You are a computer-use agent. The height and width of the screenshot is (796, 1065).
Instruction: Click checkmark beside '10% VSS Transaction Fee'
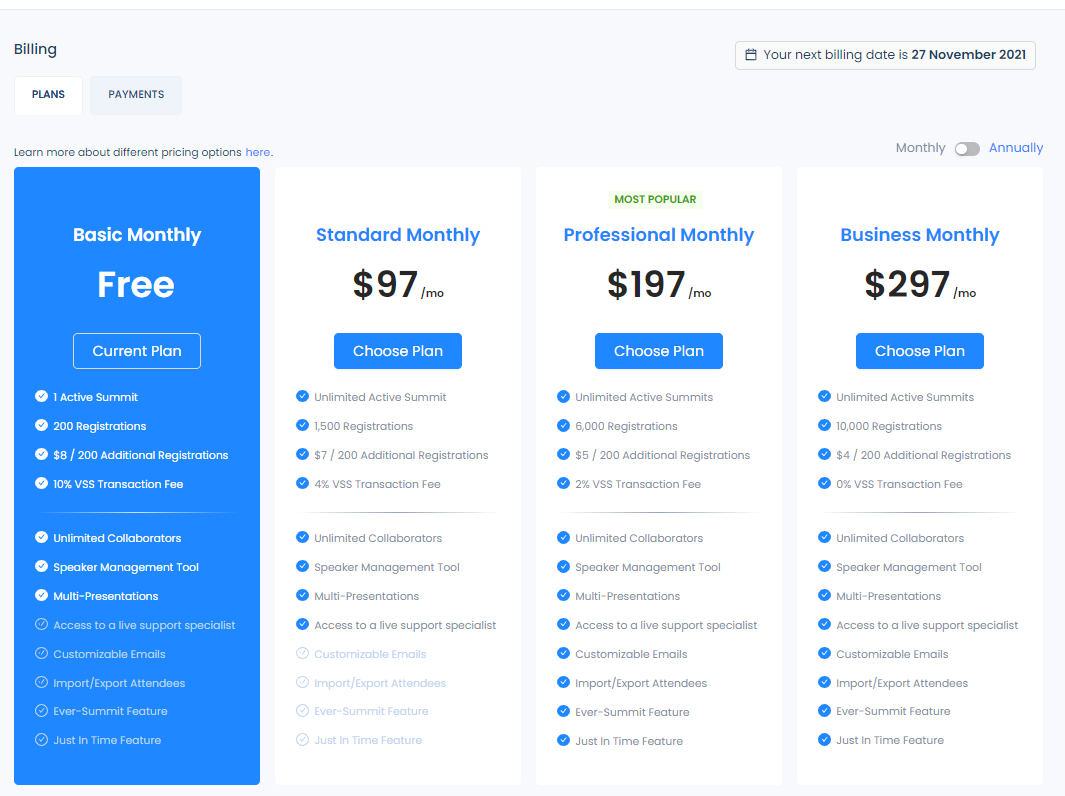point(41,483)
